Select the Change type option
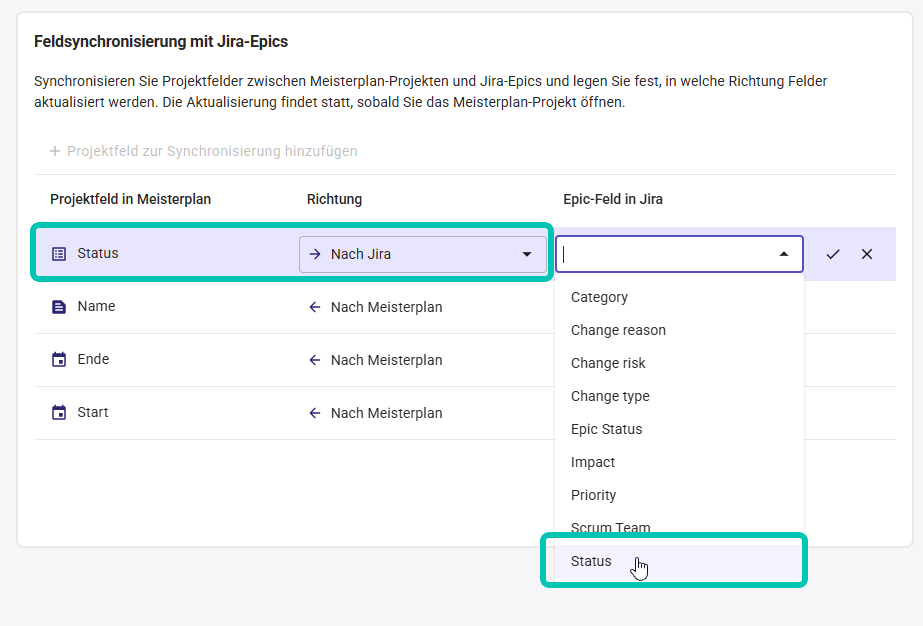 click(679, 396)
